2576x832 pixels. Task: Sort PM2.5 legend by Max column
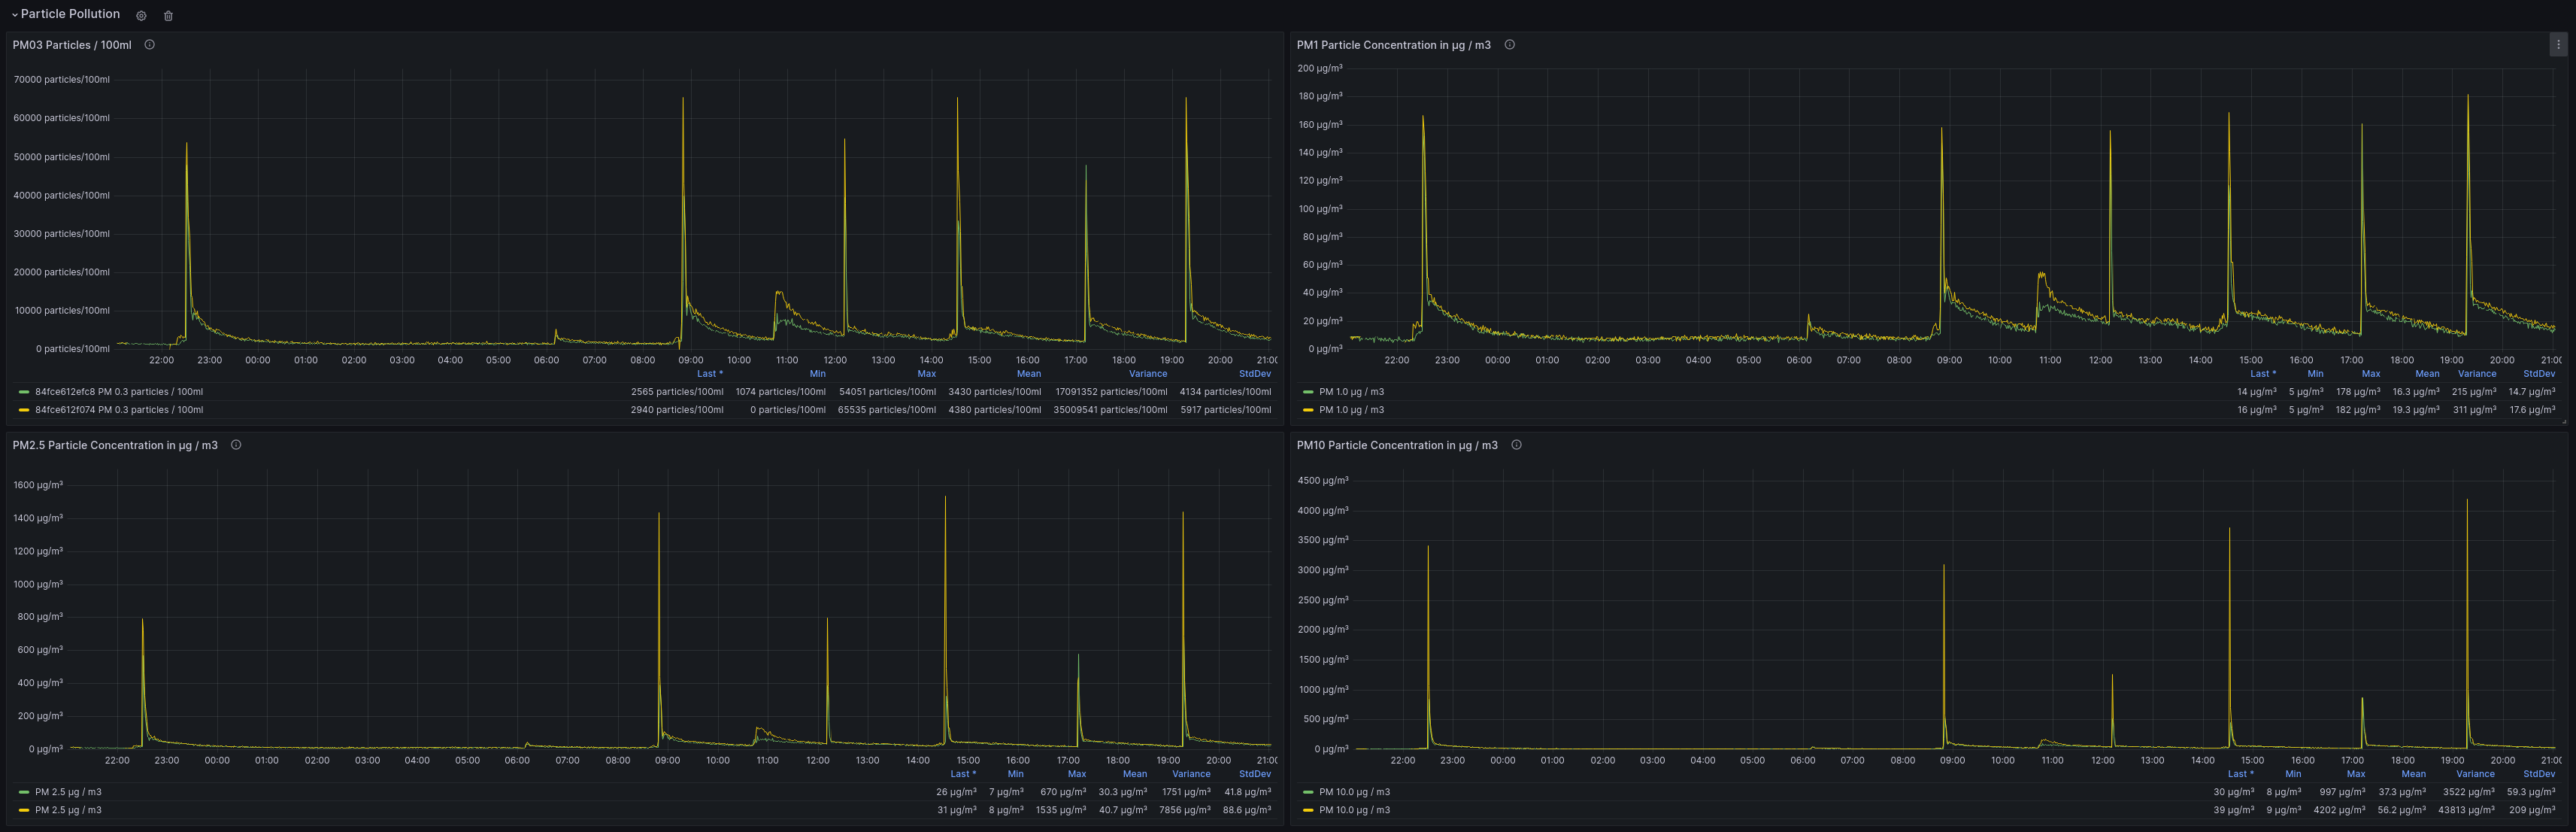pyautogui.click(x=1077, y=774)
